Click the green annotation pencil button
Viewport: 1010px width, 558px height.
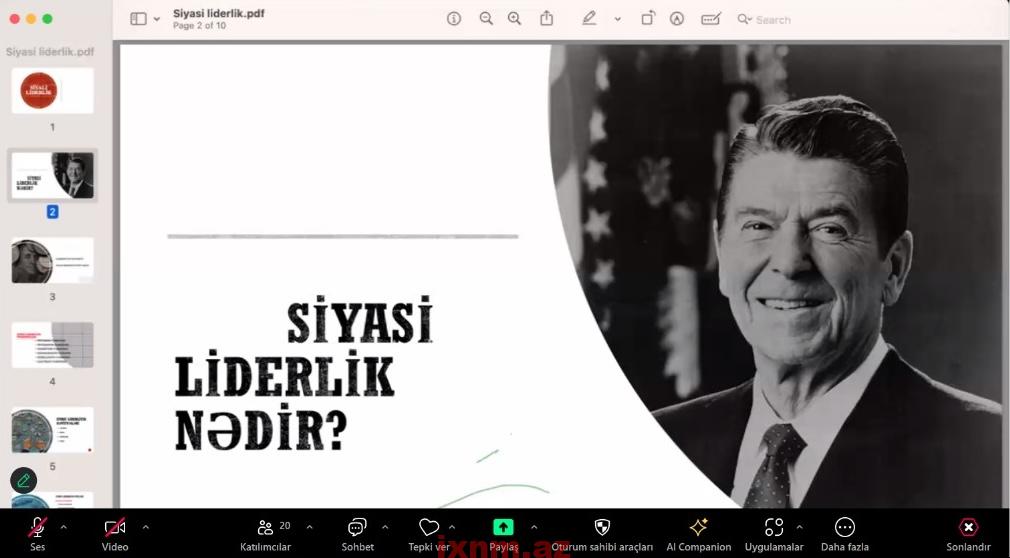click(x=23, y=481)
